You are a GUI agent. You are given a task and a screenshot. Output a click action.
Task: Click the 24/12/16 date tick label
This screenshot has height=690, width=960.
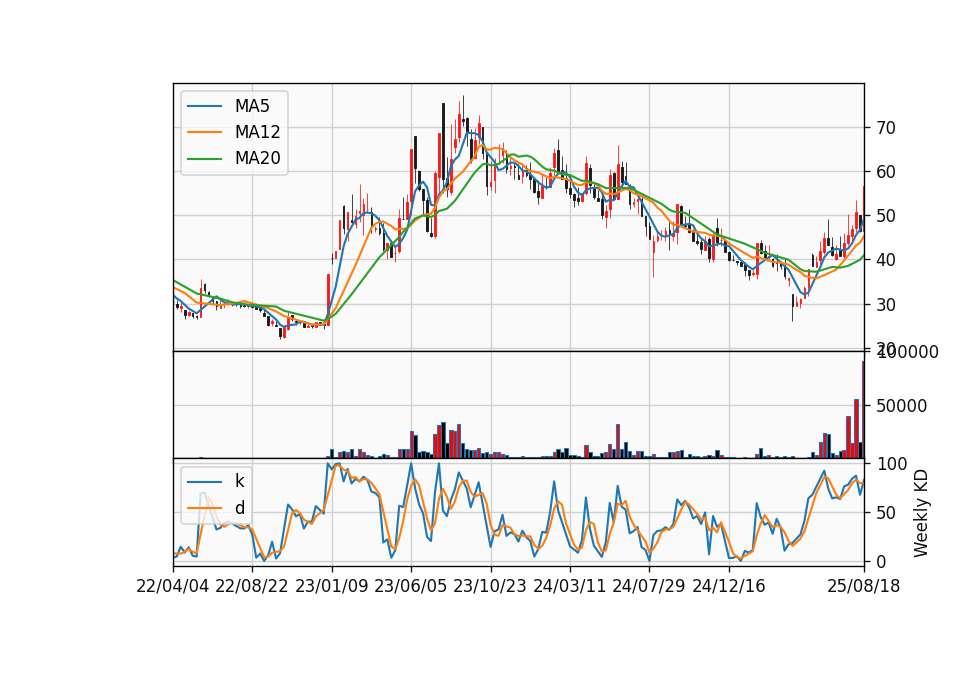point(729,586)
